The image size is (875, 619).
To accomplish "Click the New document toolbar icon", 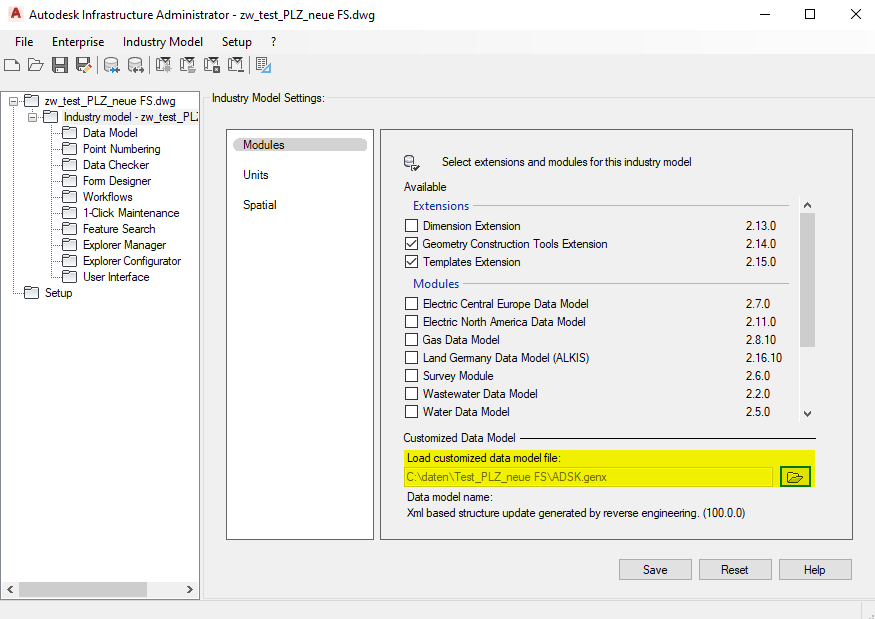I will coord(12,65).
